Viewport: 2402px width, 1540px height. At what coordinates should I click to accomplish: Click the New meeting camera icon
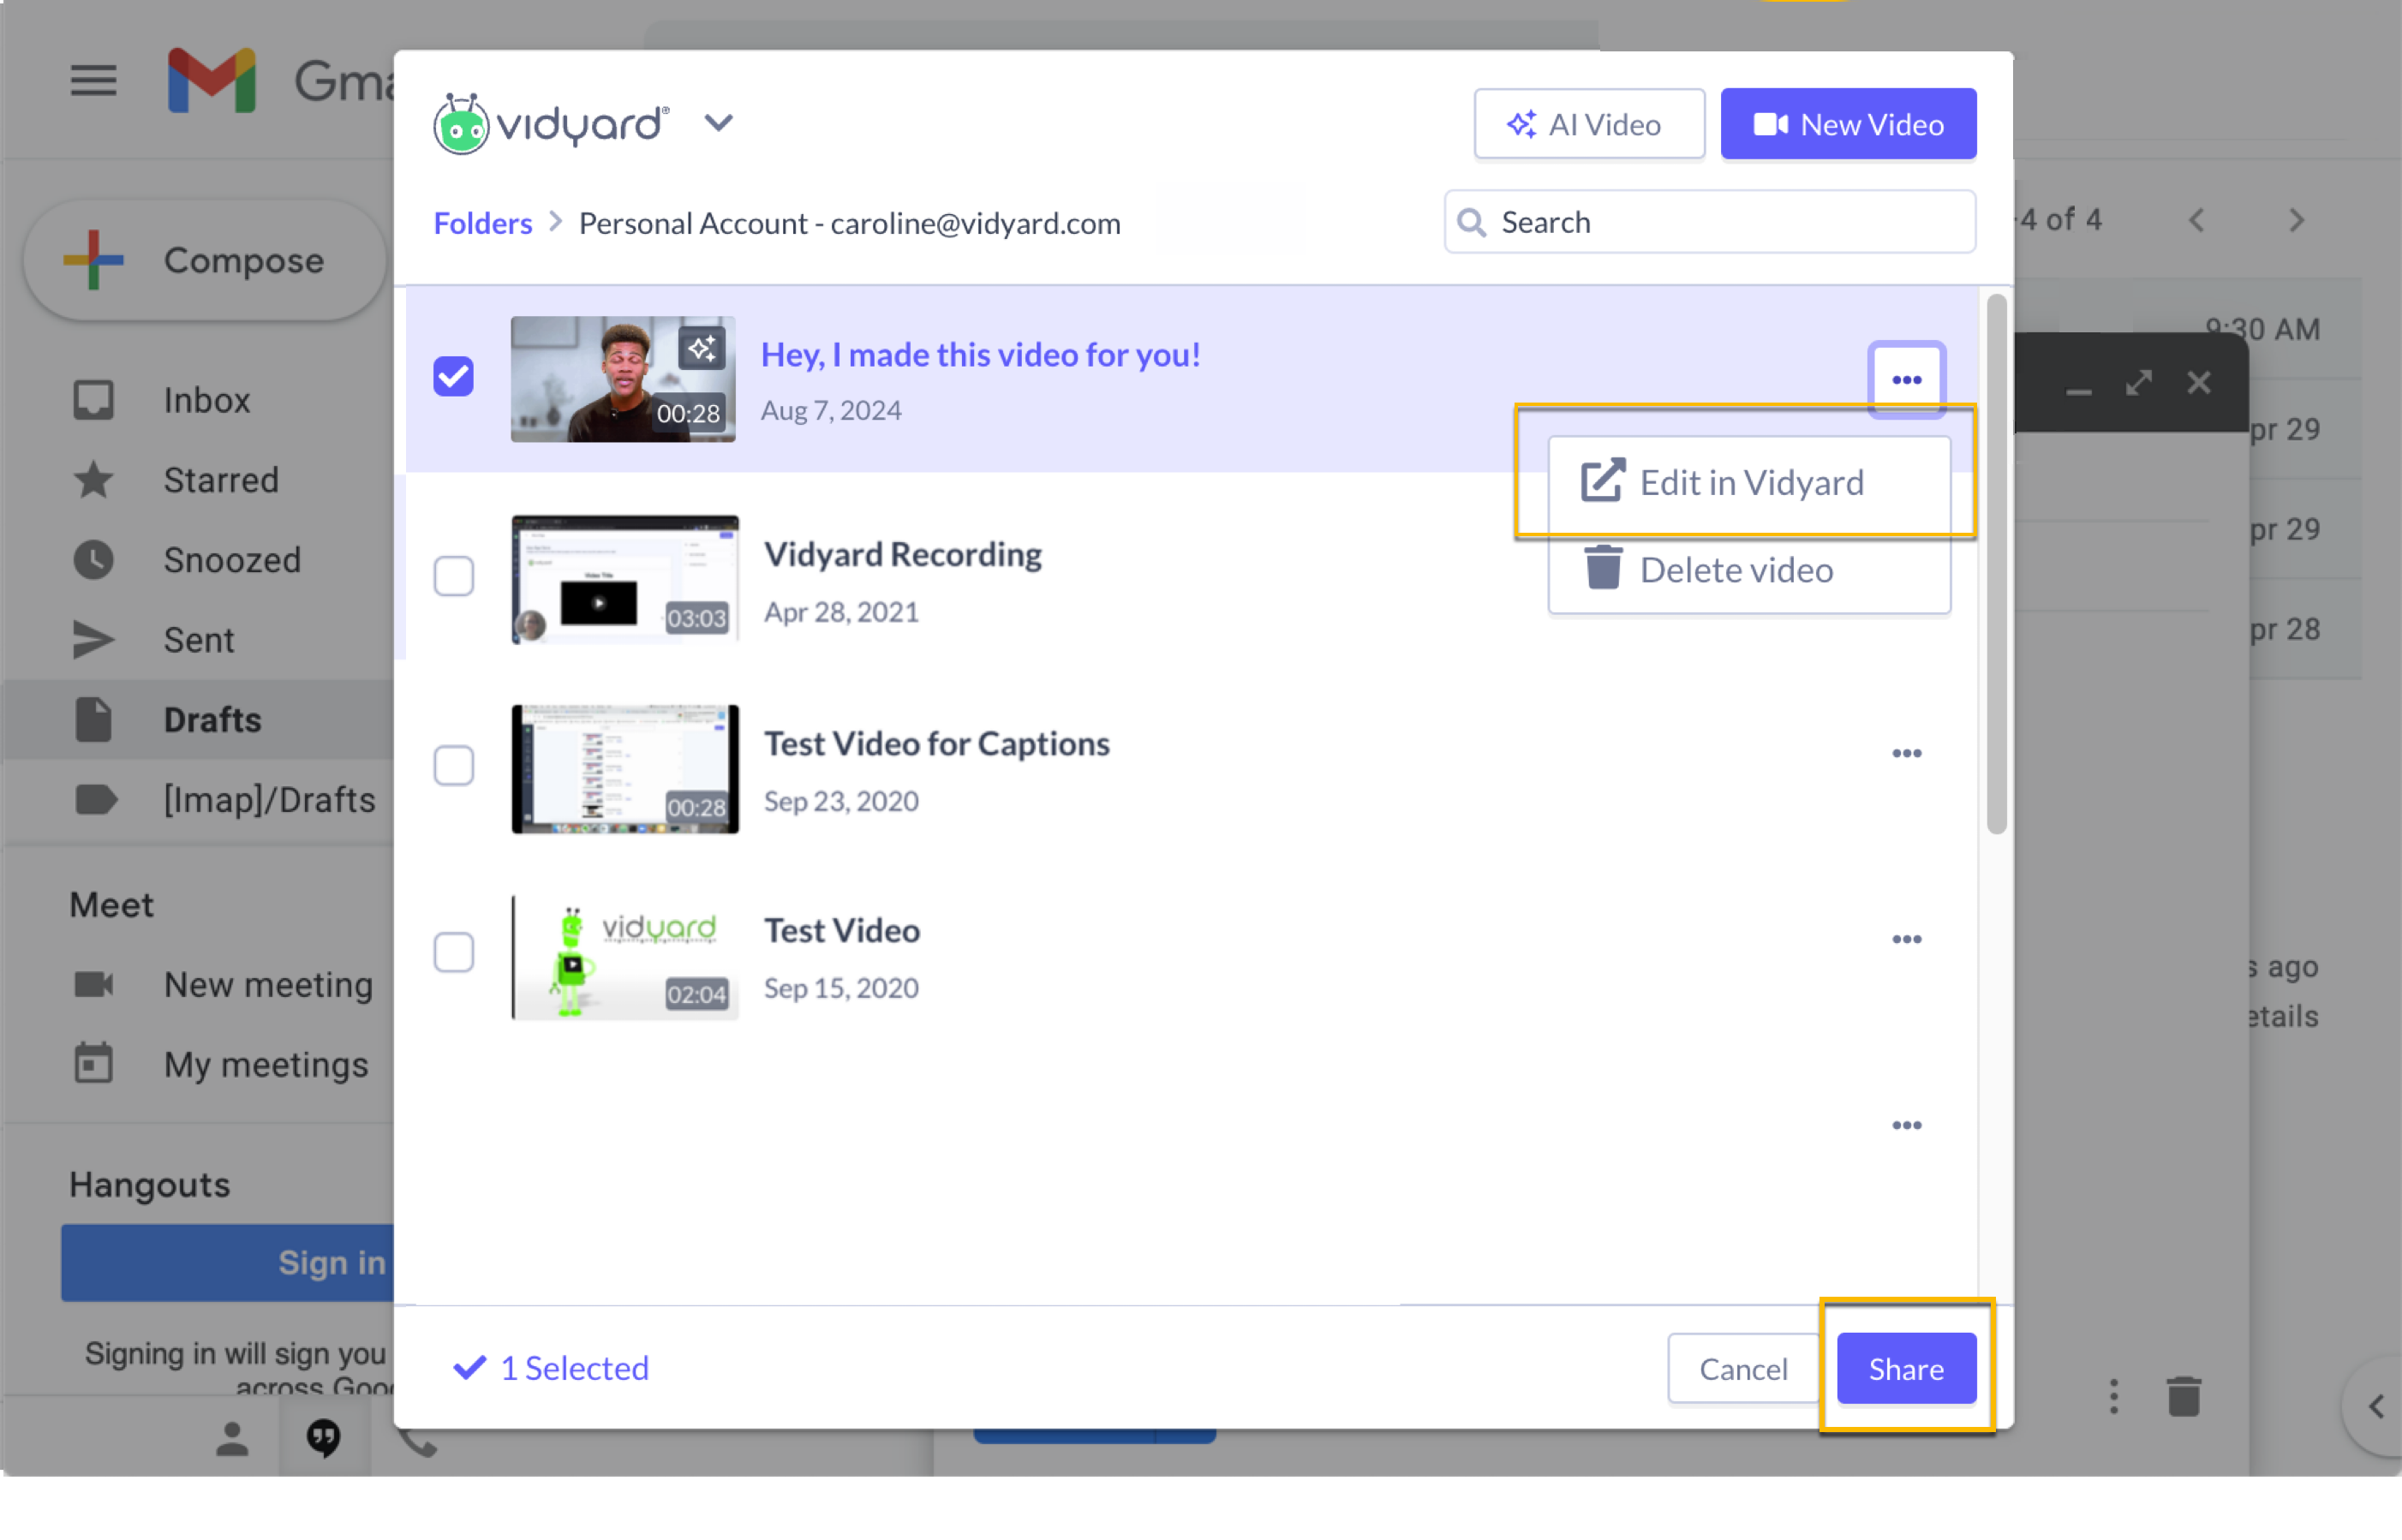[x=93, y=984]
